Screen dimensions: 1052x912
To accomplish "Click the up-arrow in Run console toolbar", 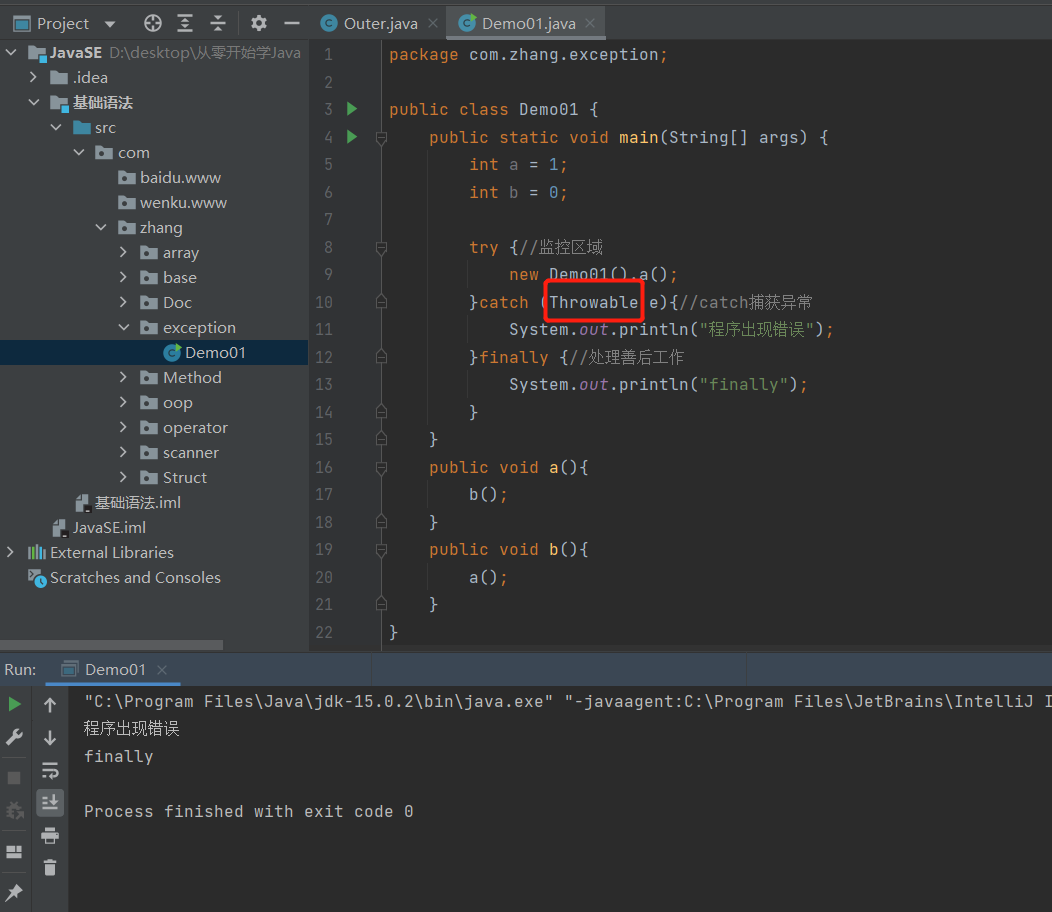I will [x=50, y=705].
